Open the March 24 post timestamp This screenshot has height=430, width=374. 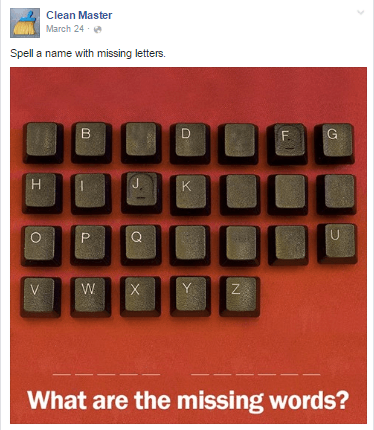click(65, 29)
